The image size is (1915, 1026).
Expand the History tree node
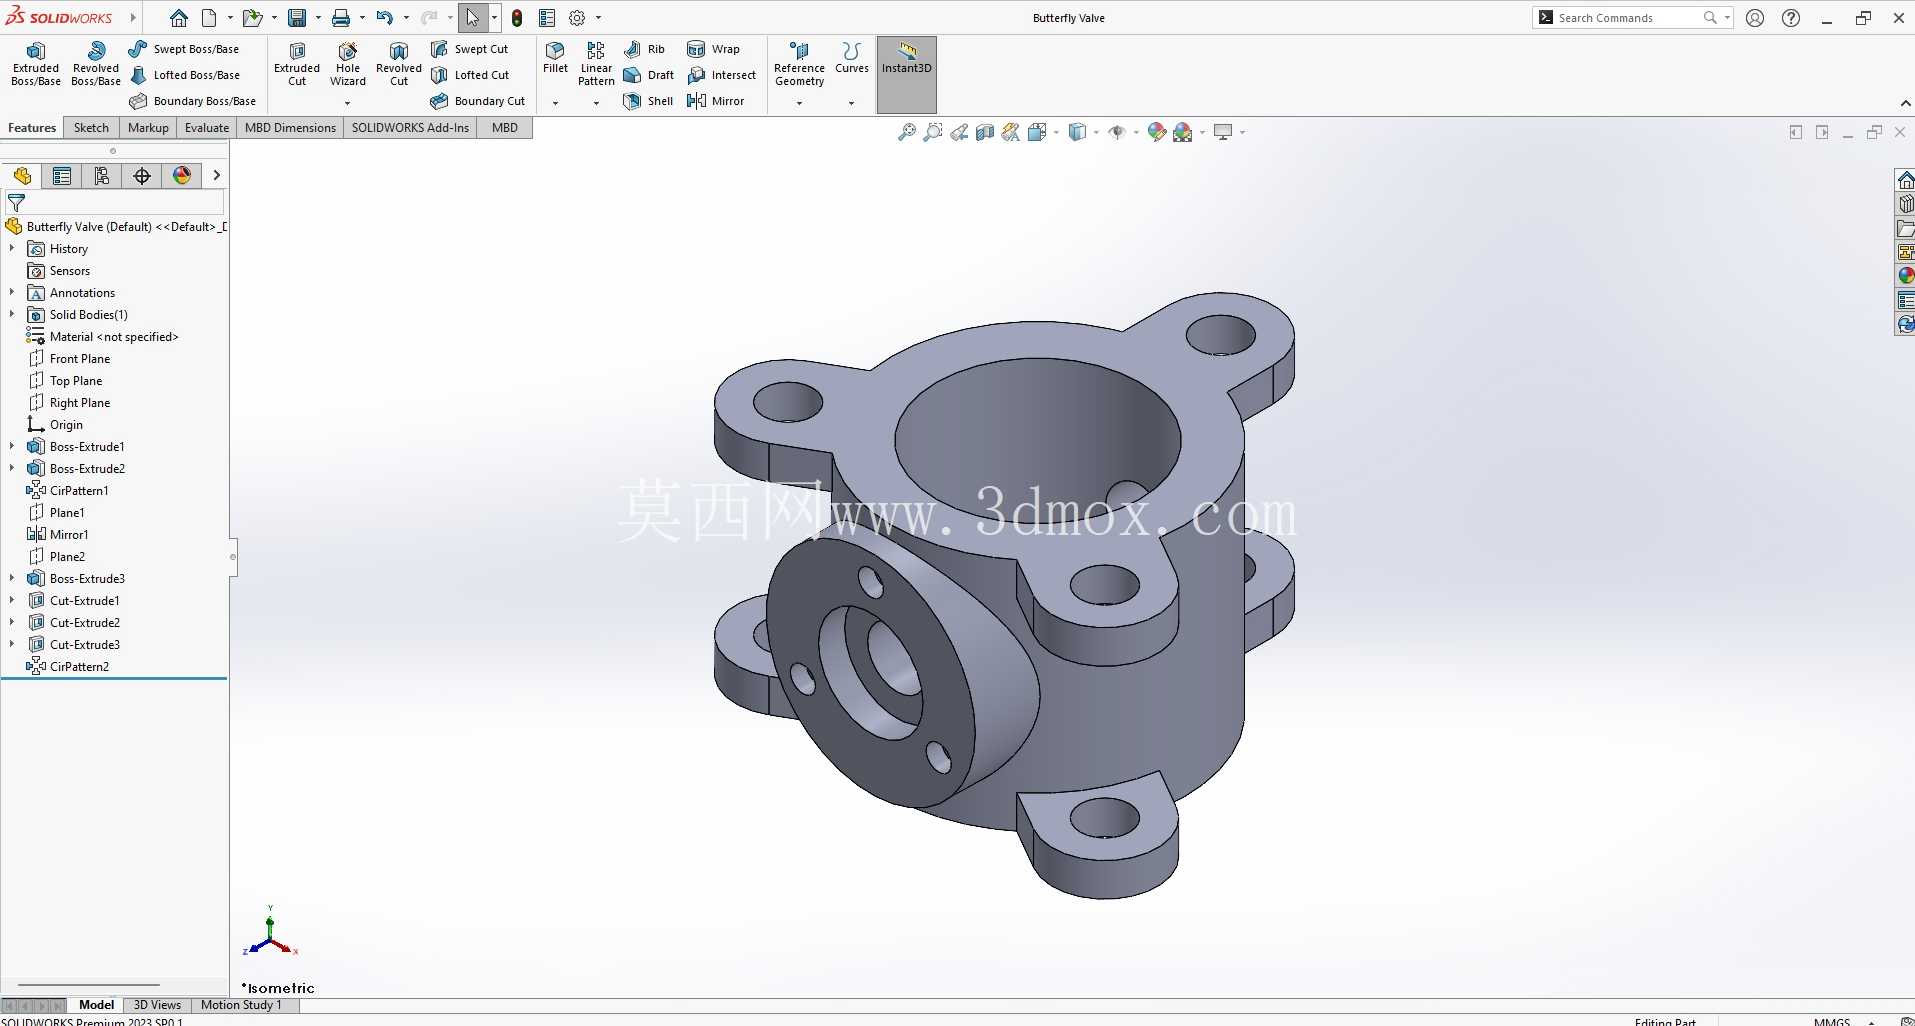point(12,248)
